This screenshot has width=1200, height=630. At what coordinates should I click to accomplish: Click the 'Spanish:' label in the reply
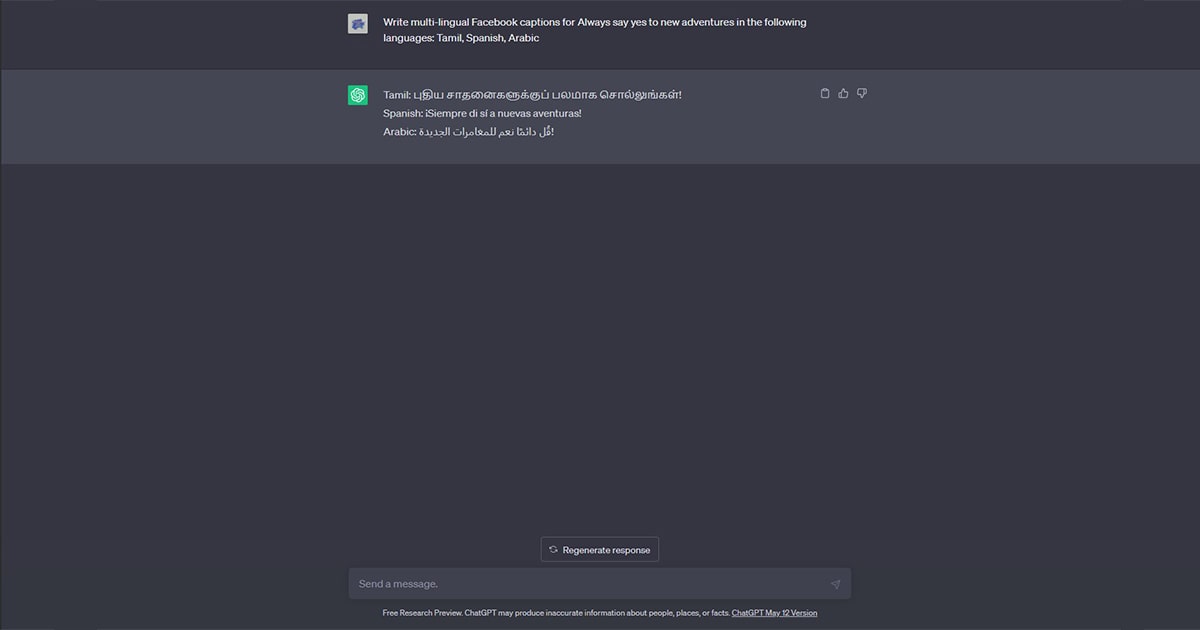[x=403, y=113]
